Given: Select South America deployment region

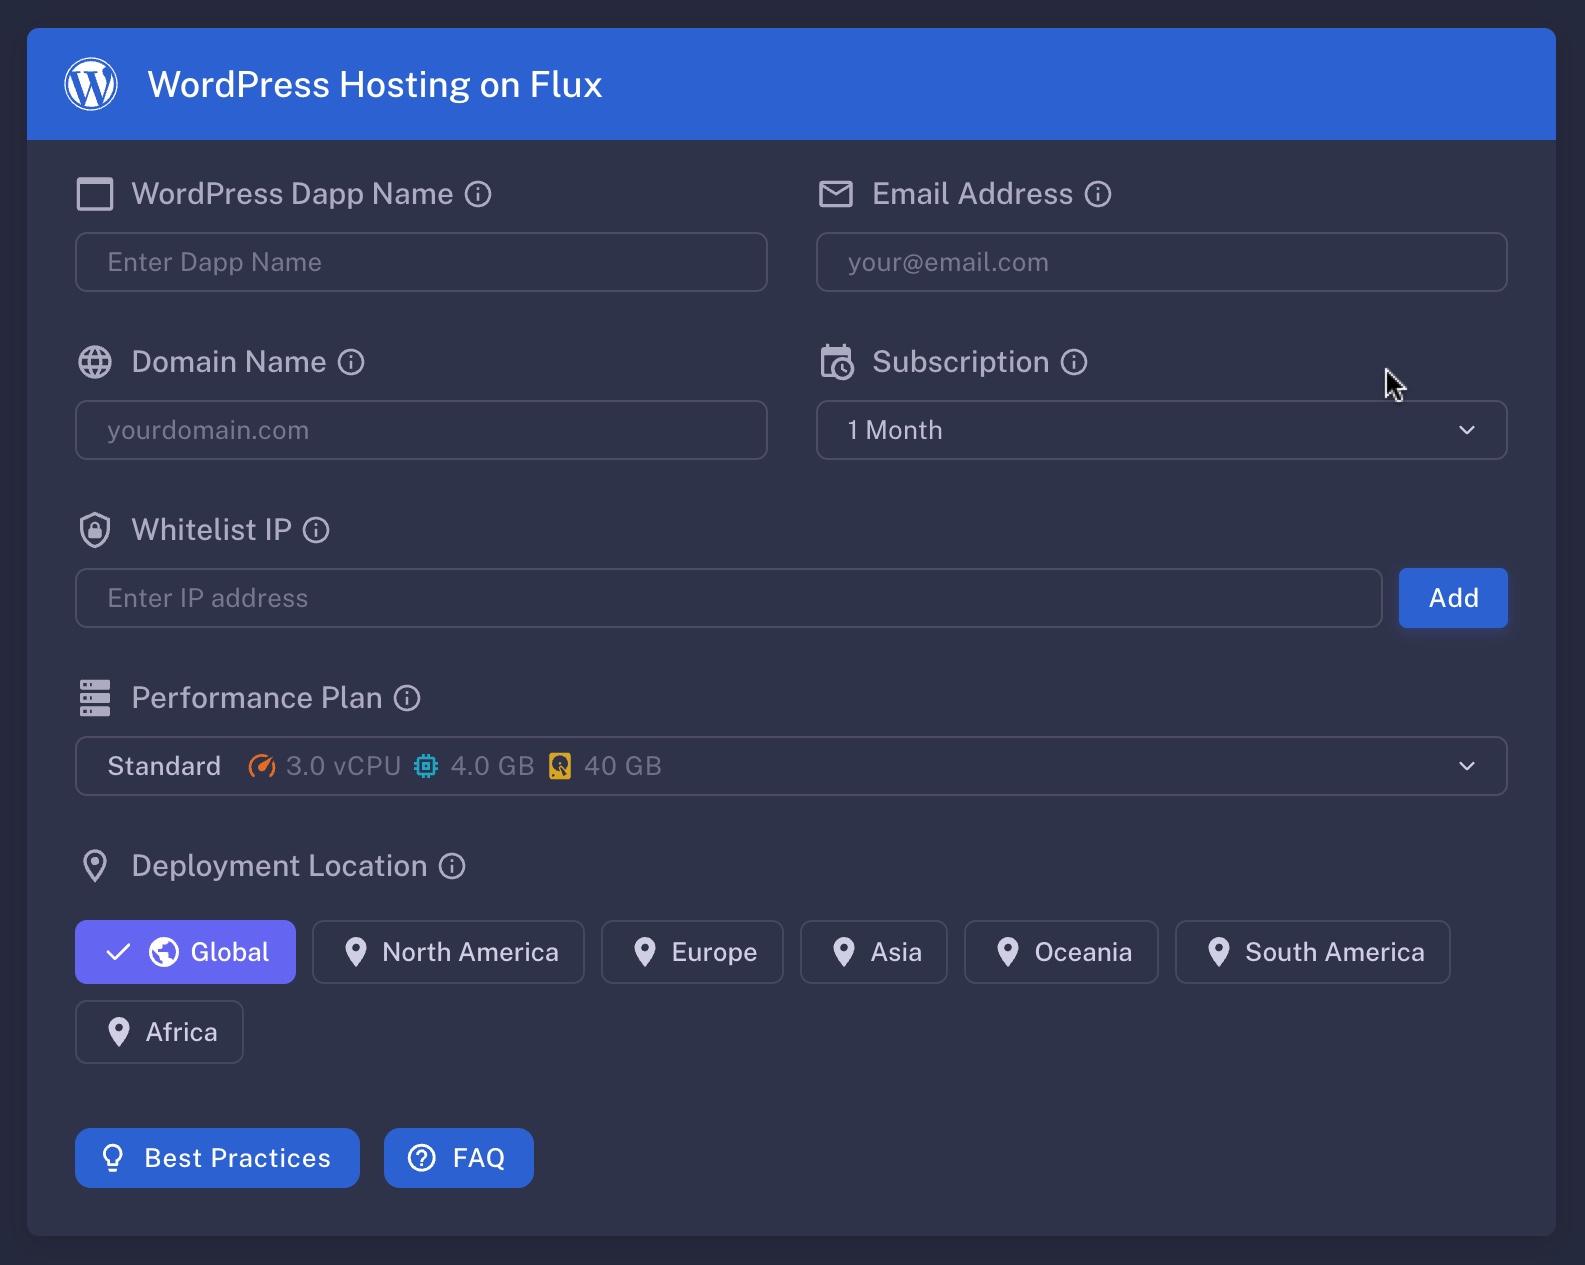Looking at the screenshot, I should (x=1312, y=952).
